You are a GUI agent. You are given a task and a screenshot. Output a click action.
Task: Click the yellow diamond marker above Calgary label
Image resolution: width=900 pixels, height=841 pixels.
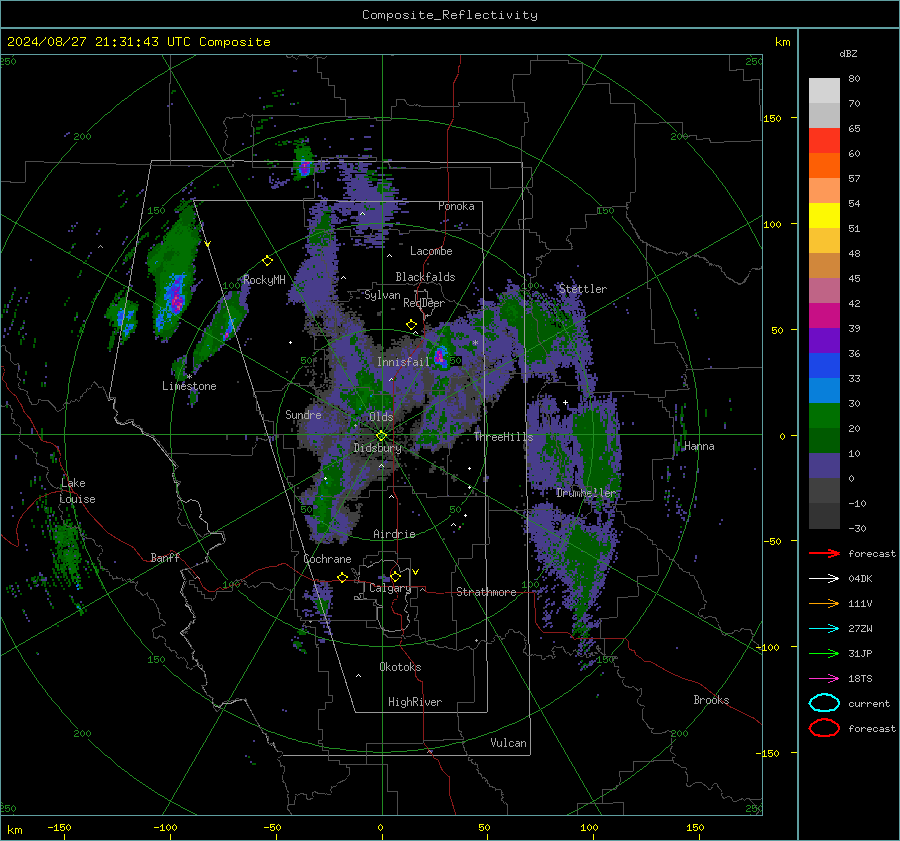coord(395,576)
